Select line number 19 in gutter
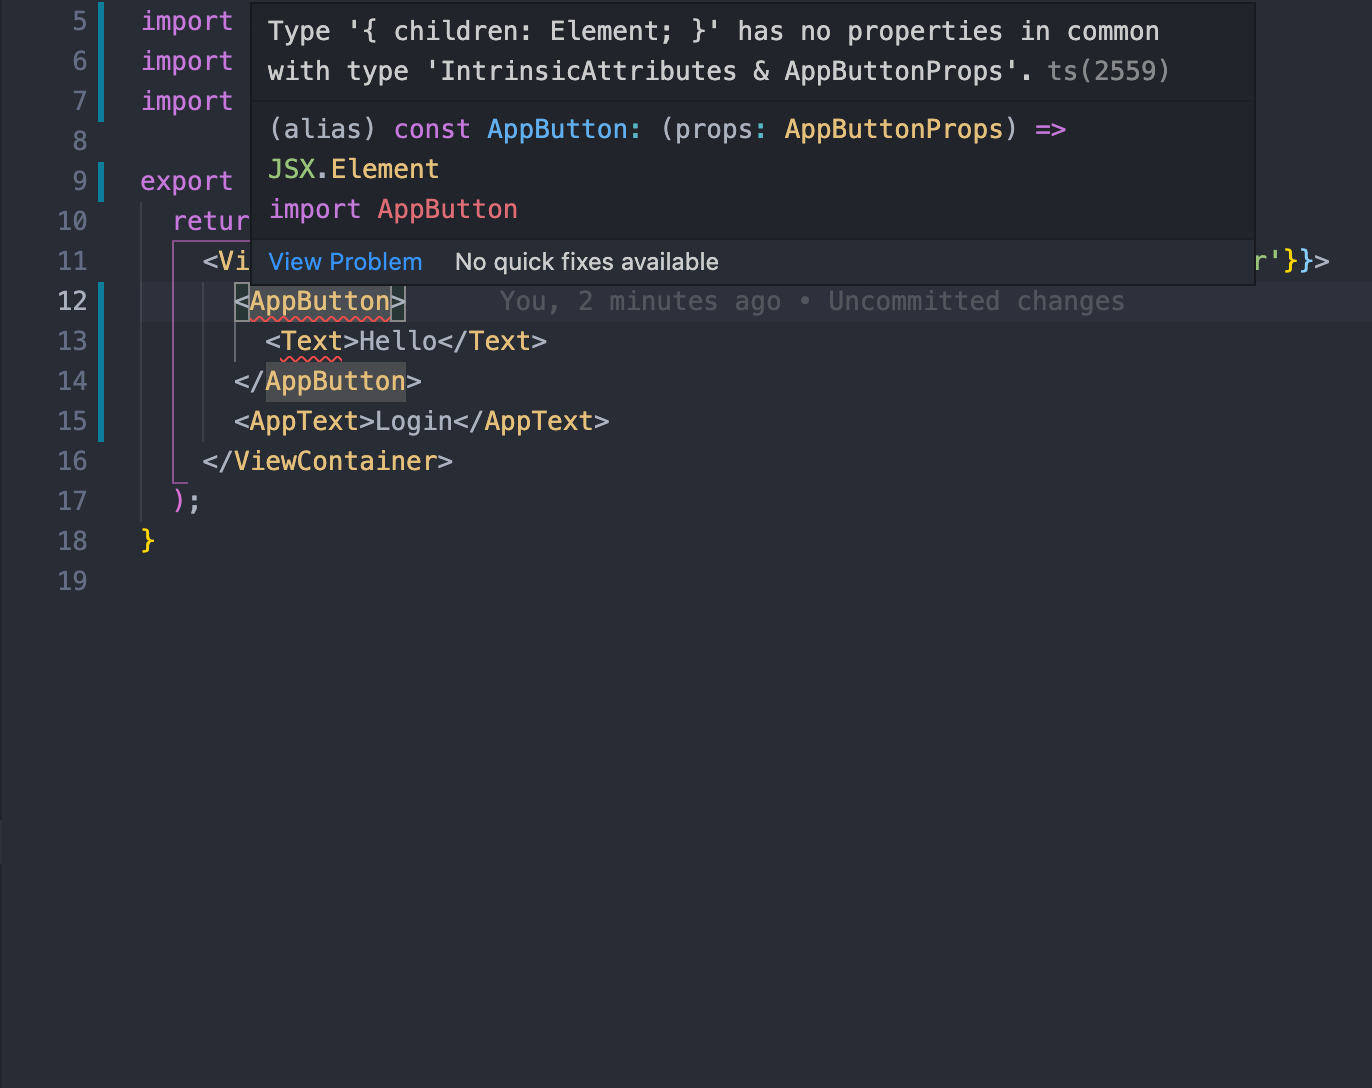The image size is (1372, 1088). [x=73, y=581]
